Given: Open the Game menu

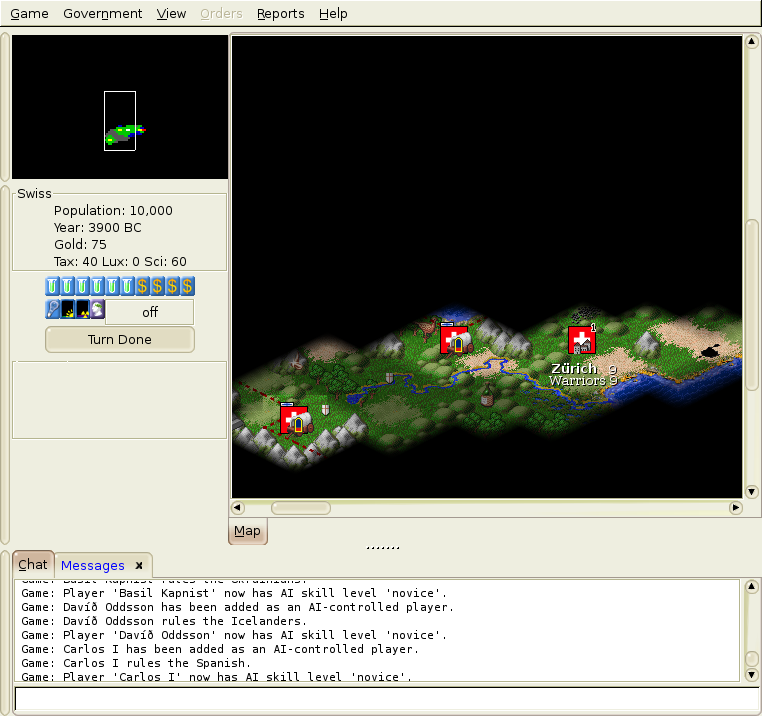Looking at the screenshot, I should pyautogui.click(x=29, y=14).
